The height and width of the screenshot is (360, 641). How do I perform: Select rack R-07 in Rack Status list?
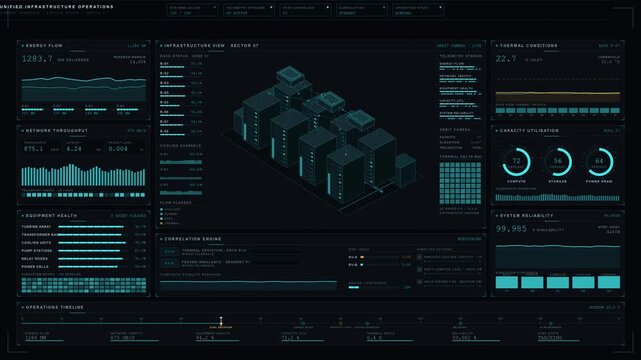181,123
